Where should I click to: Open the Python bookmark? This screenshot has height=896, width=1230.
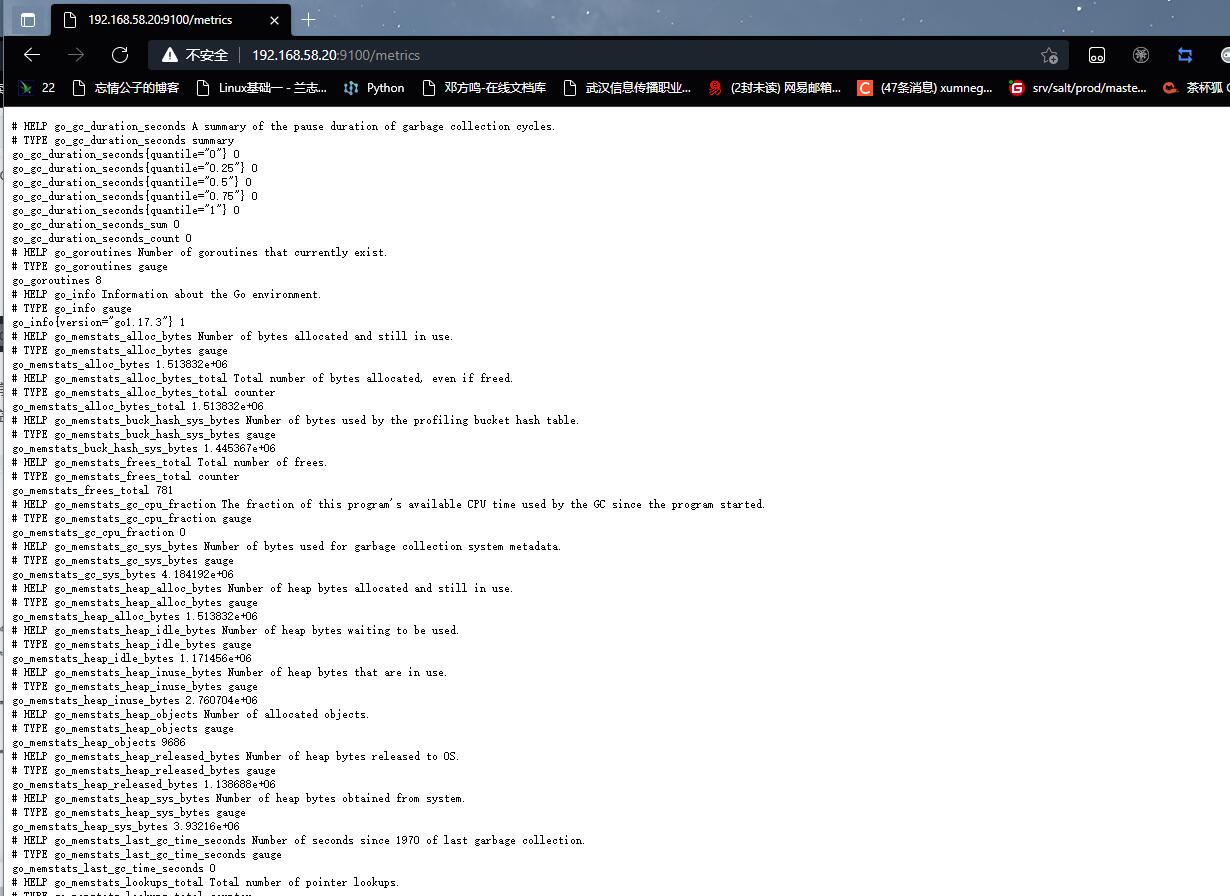point(374,88)
